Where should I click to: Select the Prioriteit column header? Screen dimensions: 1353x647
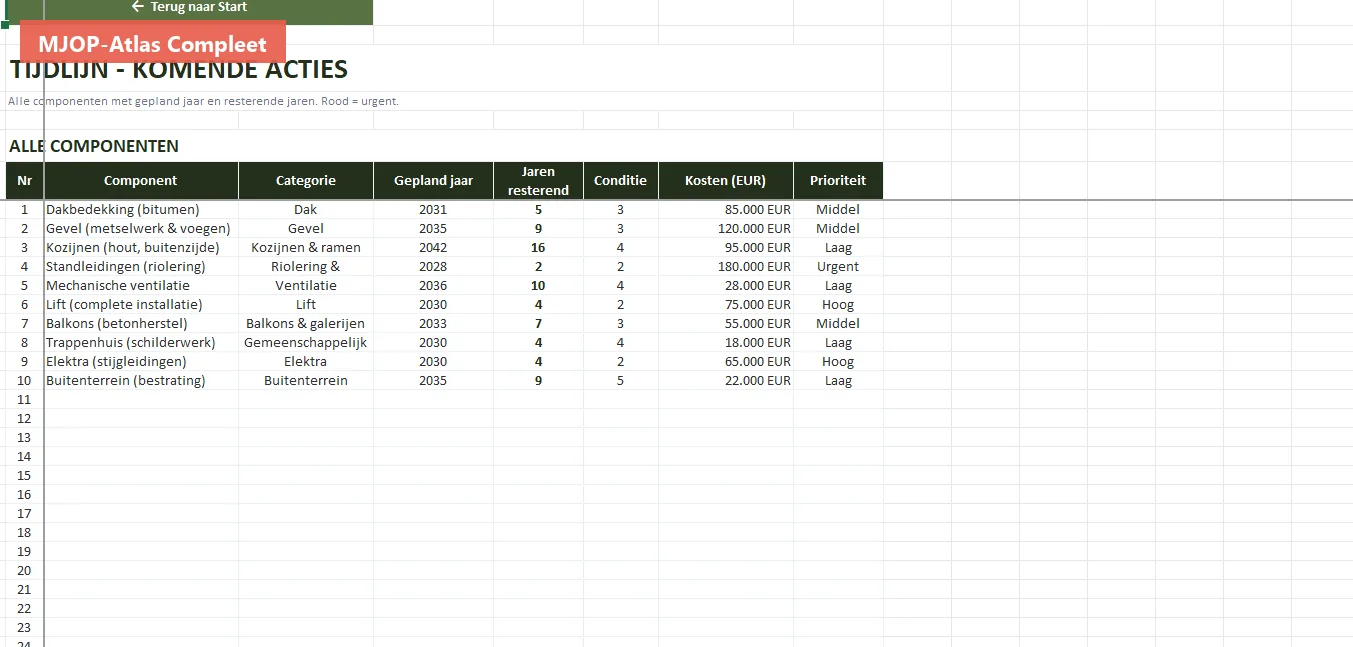[x=838, y=181]
